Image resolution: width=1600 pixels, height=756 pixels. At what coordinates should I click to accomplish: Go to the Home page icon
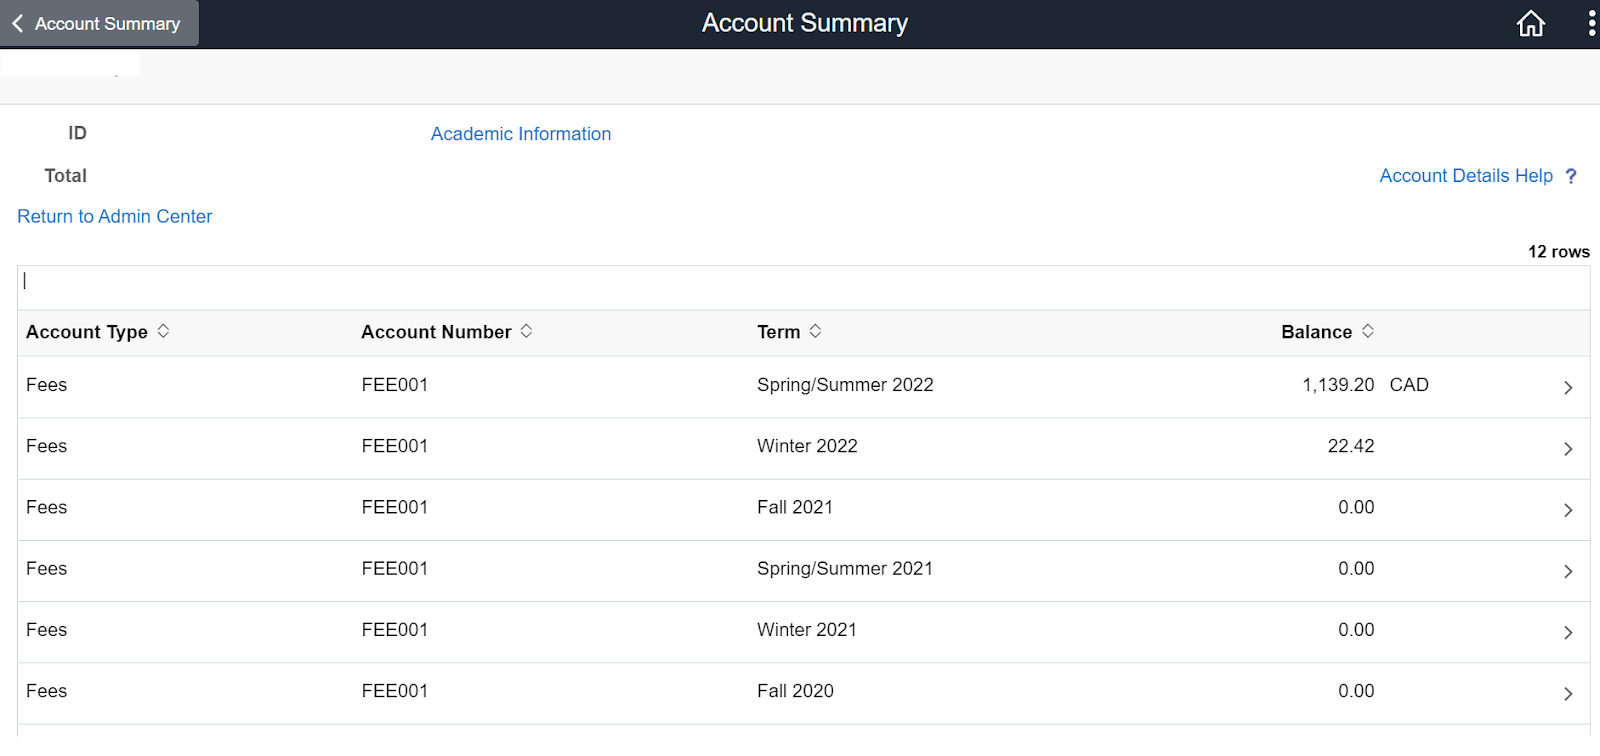(x=1530, y=23)
